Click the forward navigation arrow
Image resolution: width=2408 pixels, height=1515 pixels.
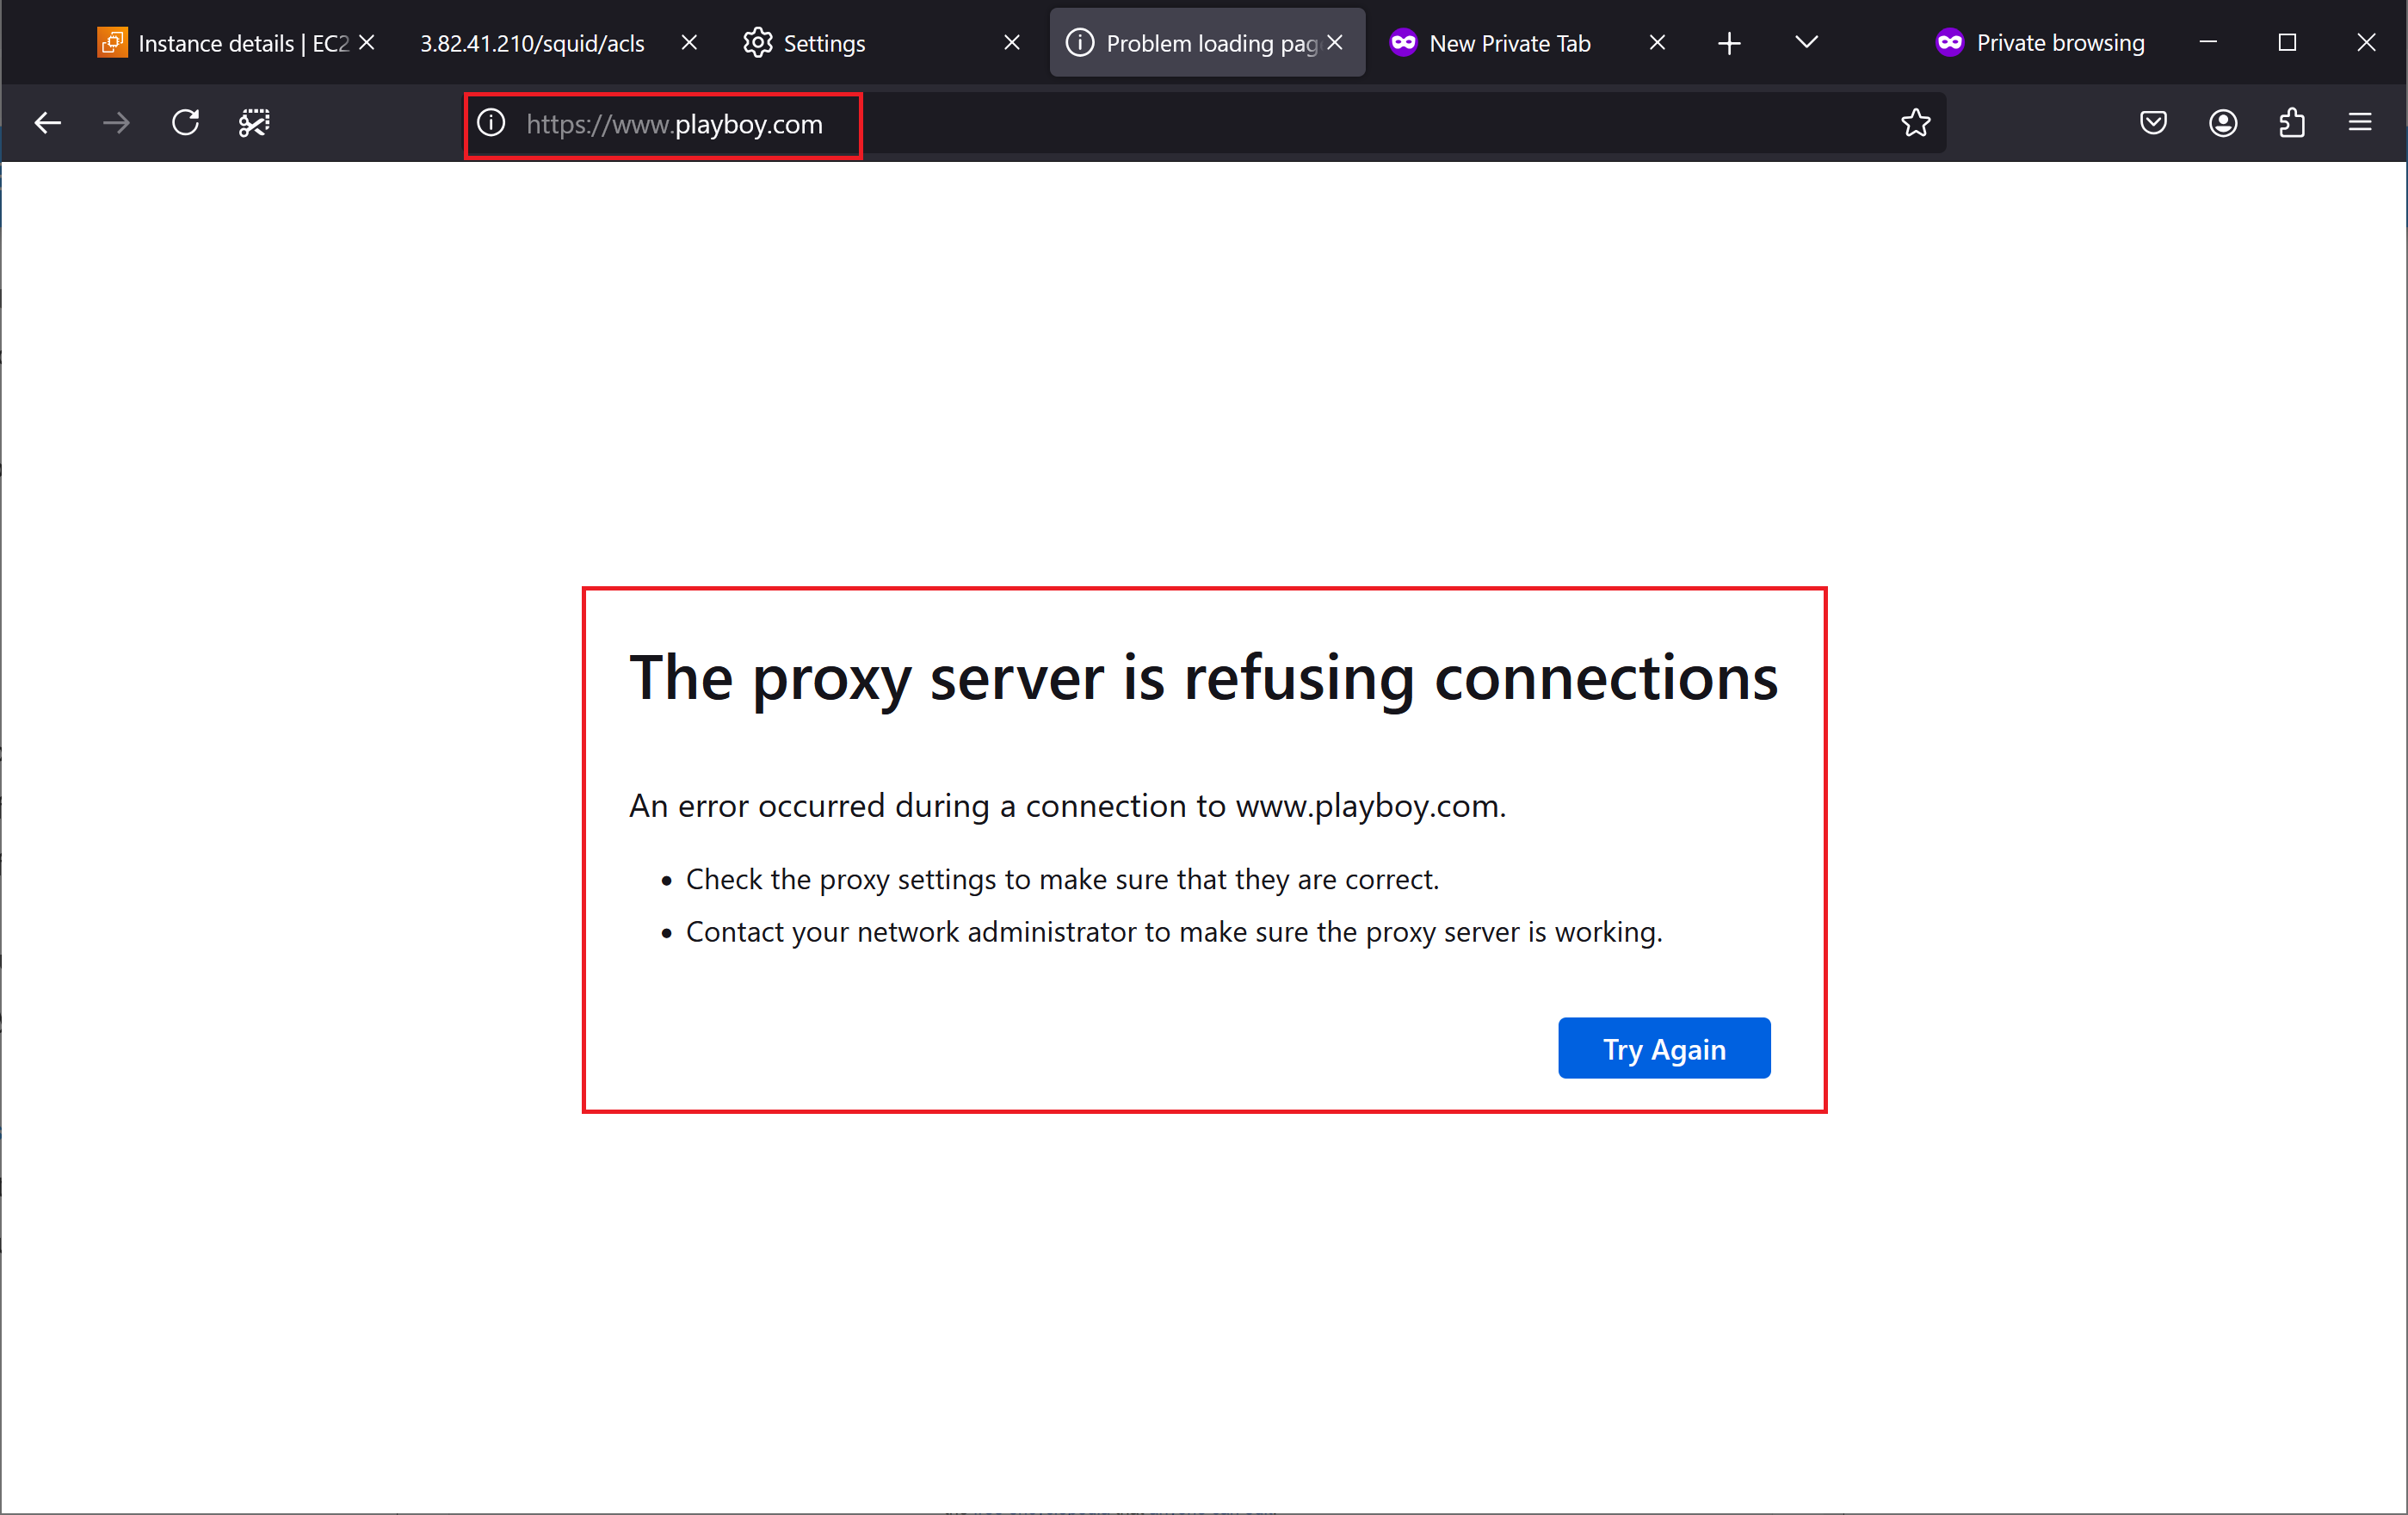coord(117,123)
